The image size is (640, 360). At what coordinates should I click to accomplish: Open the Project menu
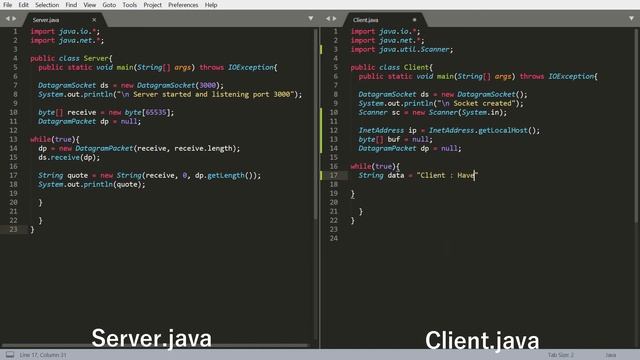click(152, 5)
